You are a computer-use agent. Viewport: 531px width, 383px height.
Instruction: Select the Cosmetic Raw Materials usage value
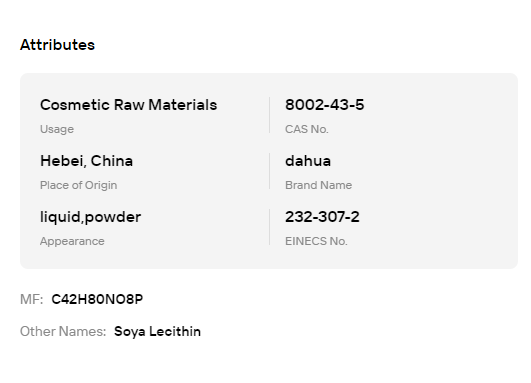click(129, 105)
